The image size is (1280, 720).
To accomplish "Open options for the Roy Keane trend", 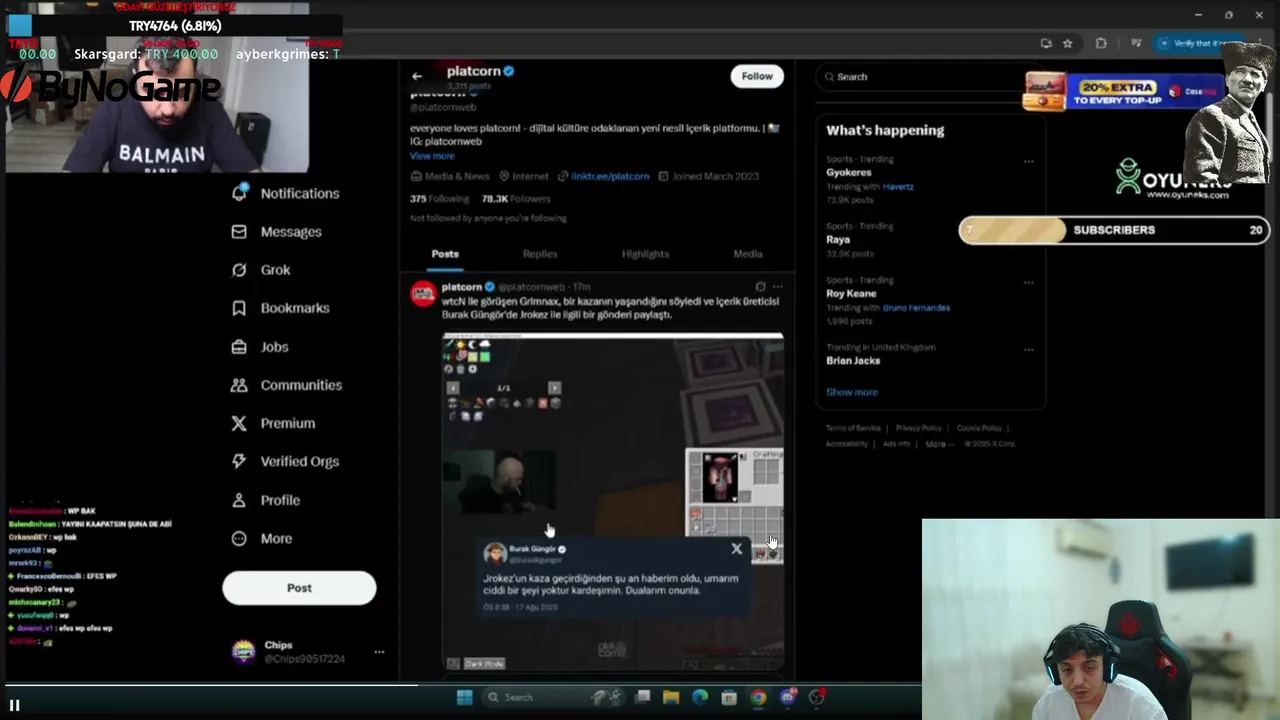I will (x=1028, y=283).
